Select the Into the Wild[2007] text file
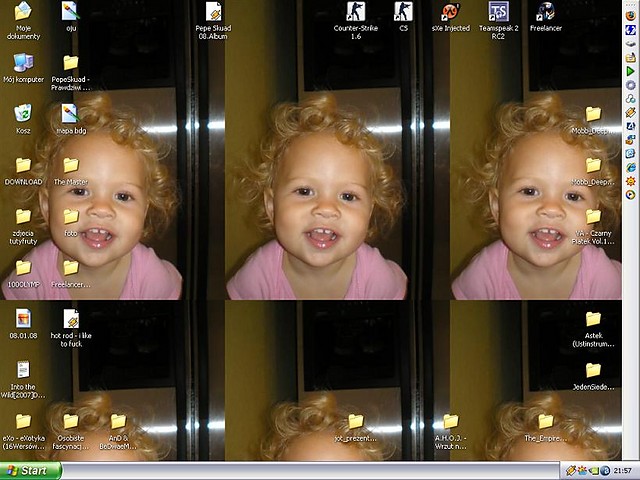The width and height of the screenshot is (640, 480). (x=23, y=380)
